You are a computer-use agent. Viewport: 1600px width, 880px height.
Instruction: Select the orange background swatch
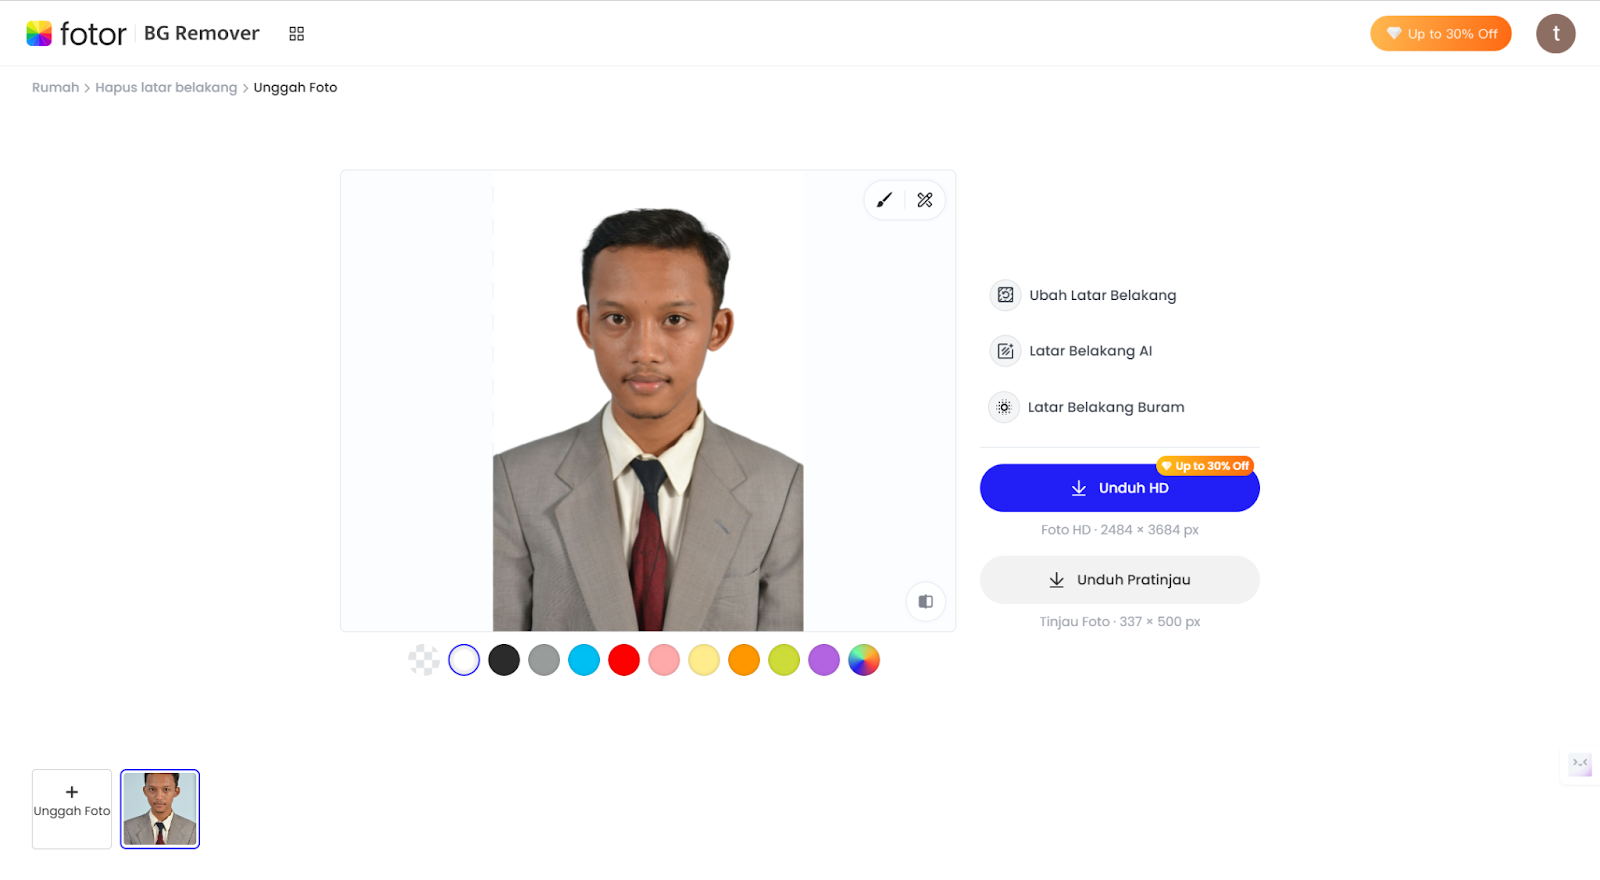coord(744,660)
